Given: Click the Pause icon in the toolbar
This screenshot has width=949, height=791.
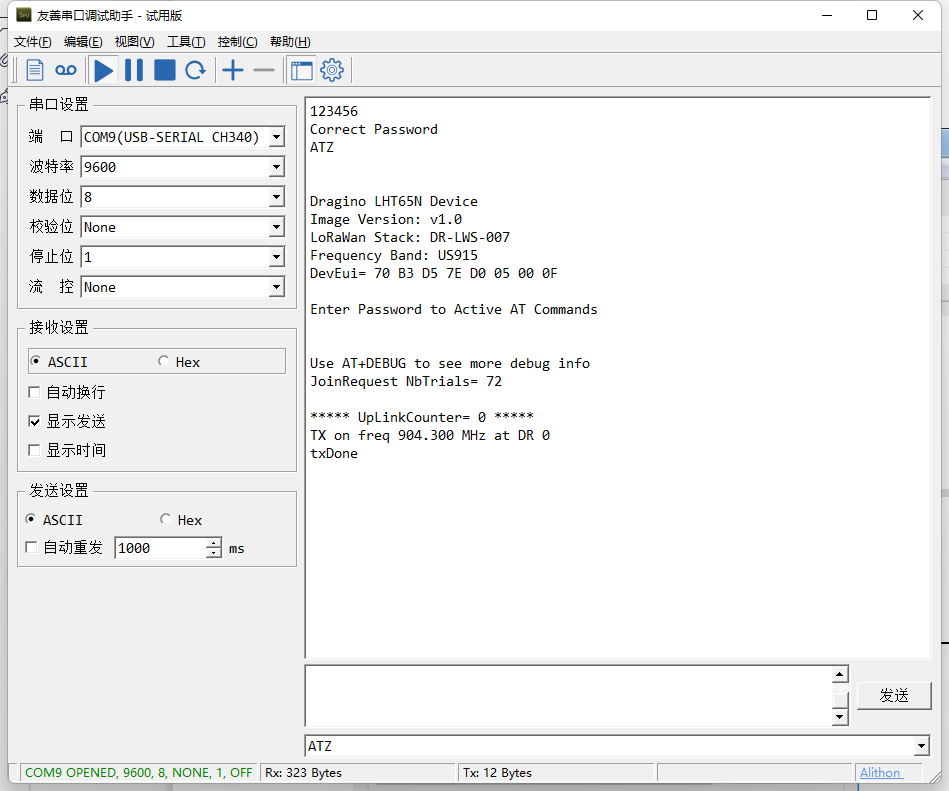Looking at the screenshot, I should (x=134, y=70).
